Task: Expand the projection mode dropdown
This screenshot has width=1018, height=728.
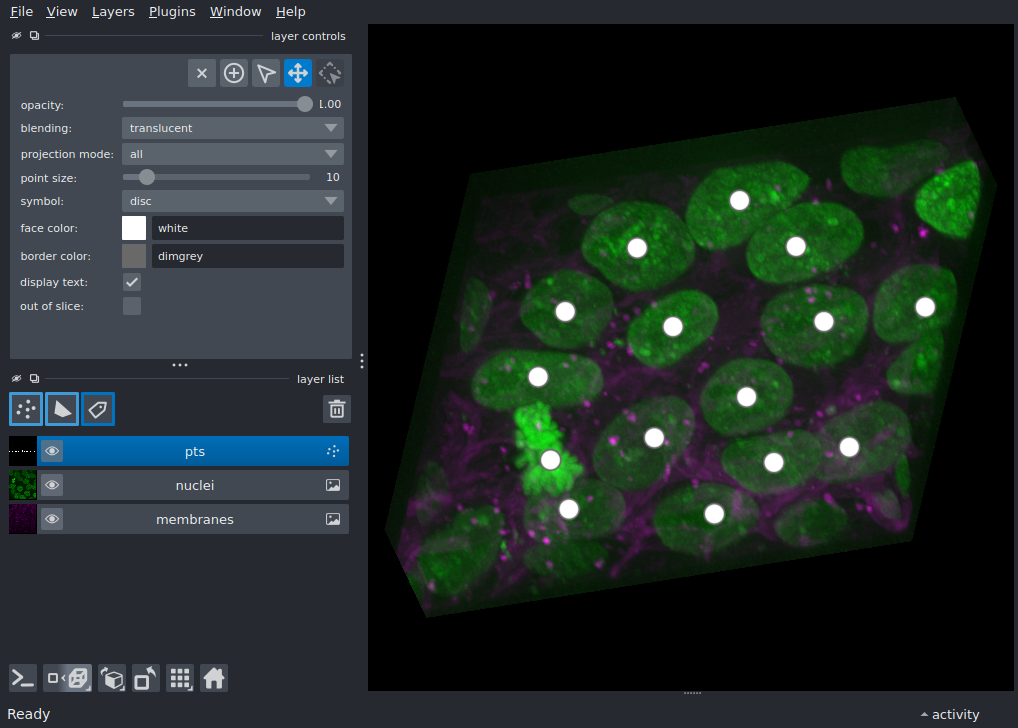Action: [x=232, y=154]
